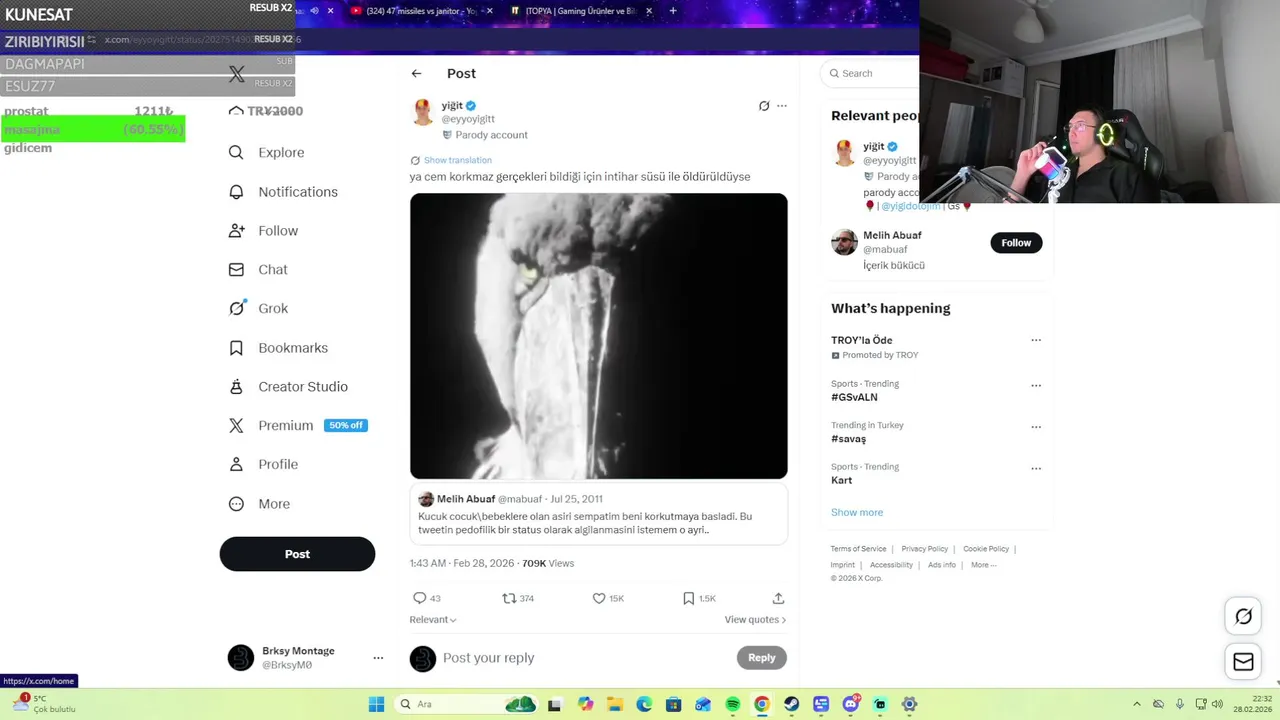1280x720 pixels.
Task: Play the black-and-white video in post
Action: pos(598,336)
